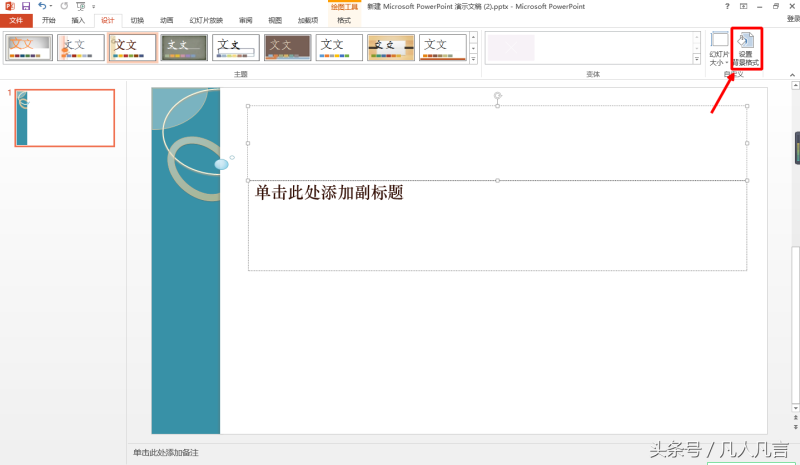Switch to the 插入 (Insert) tab
This screenshot has height=465, width=800.
tap(78, 20)
